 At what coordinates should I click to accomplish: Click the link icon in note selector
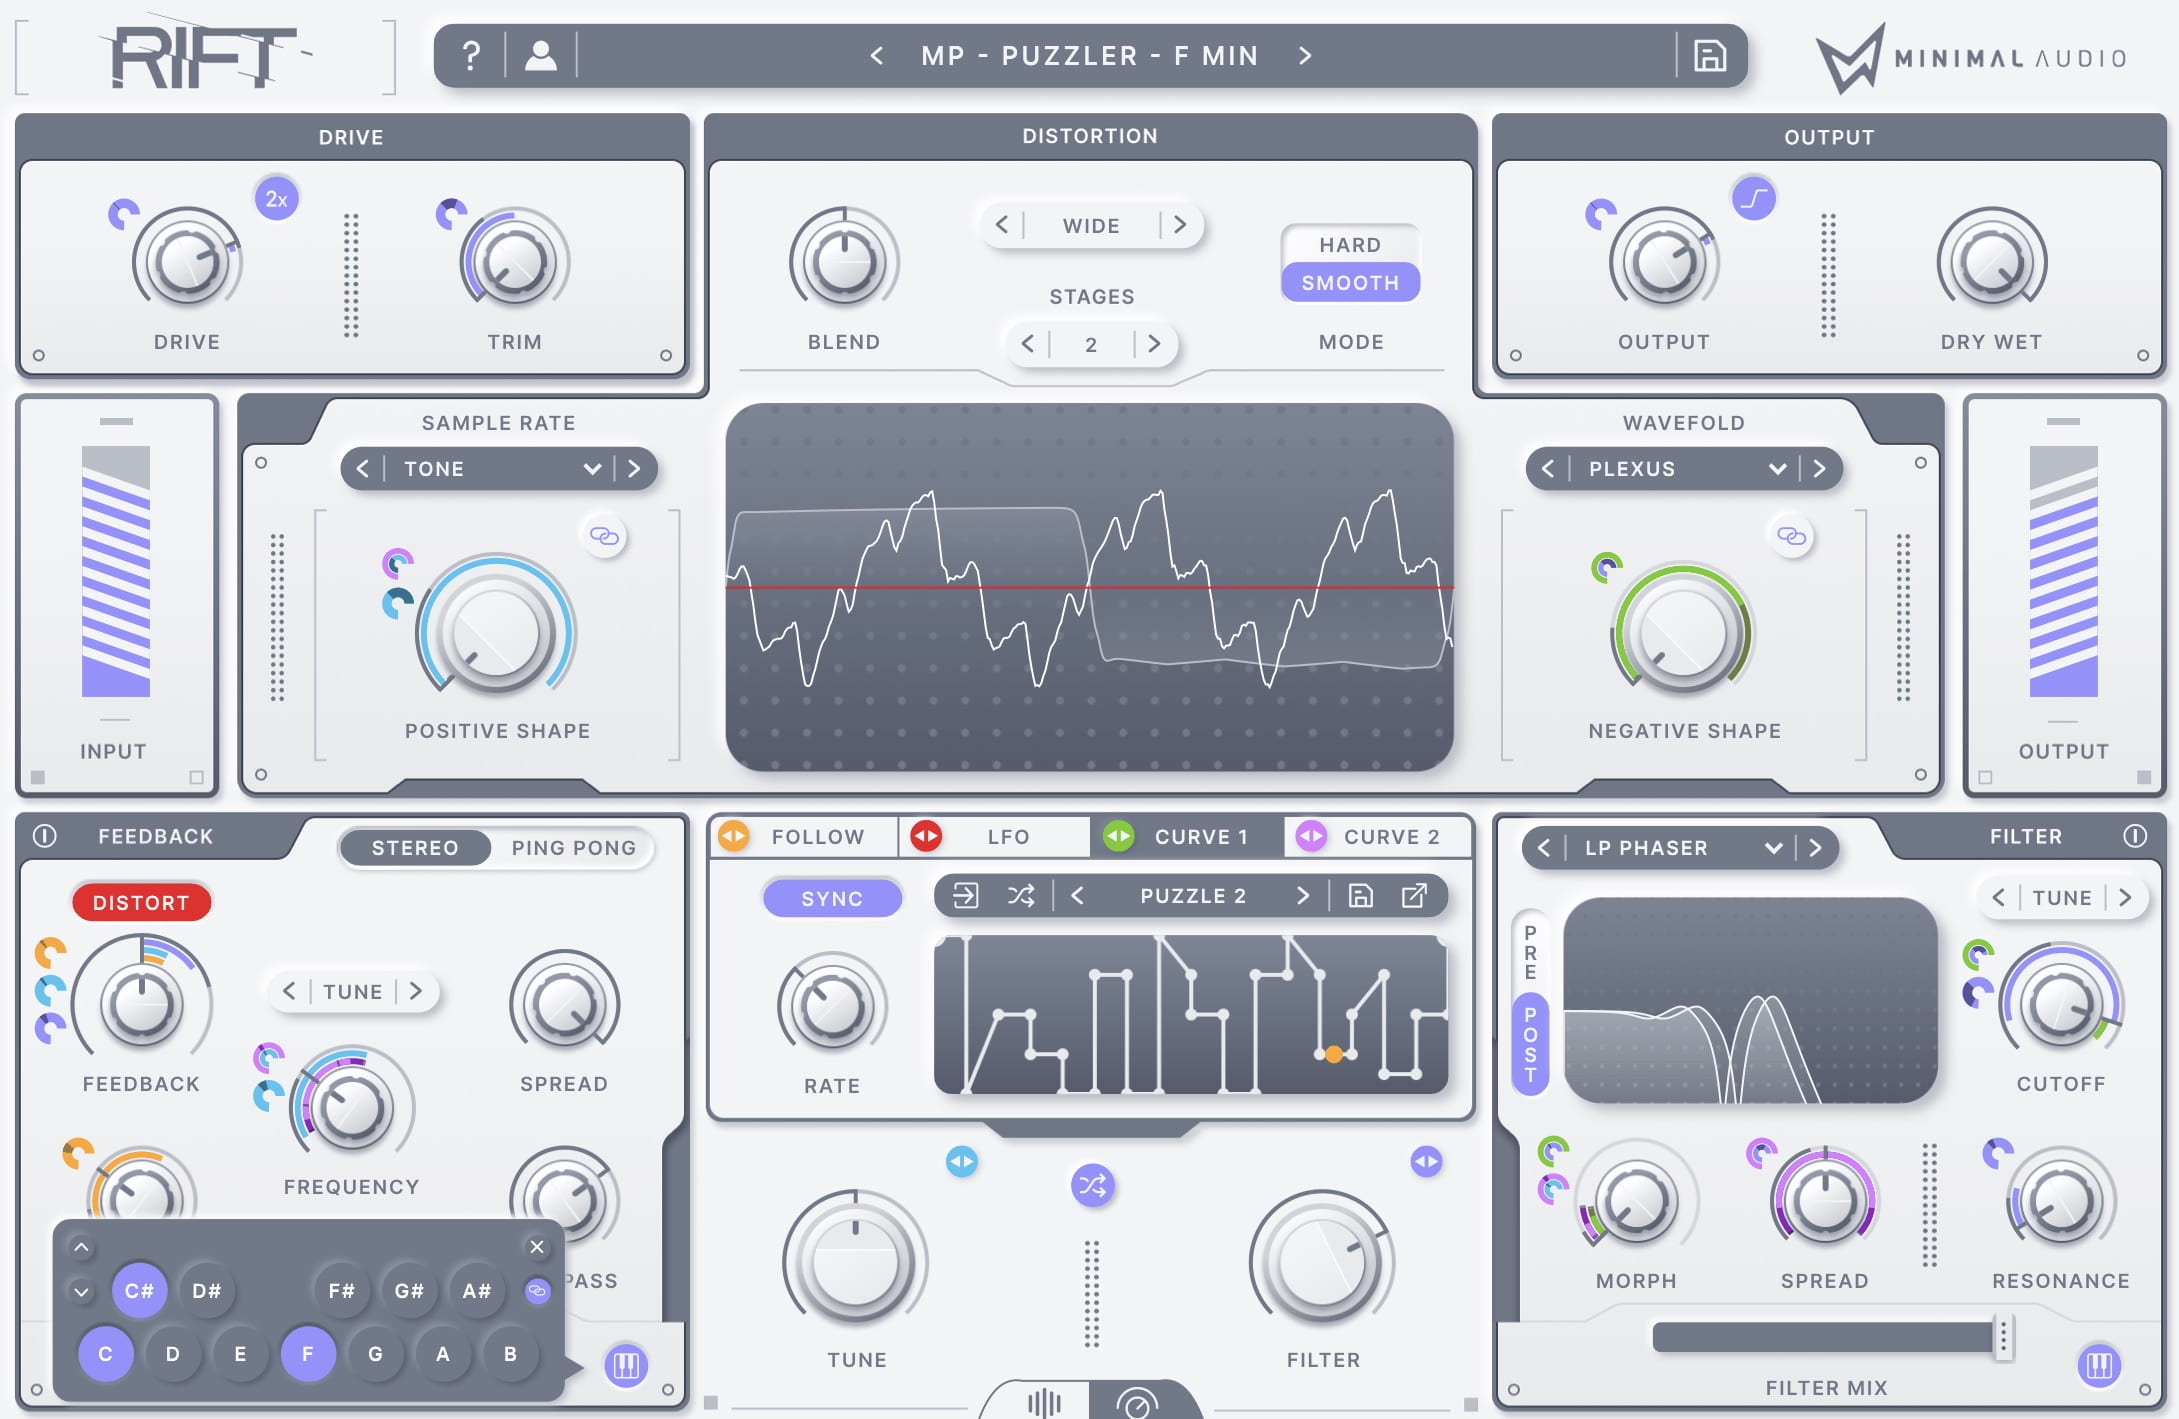pyautogui.click(x=537, y=1291)
